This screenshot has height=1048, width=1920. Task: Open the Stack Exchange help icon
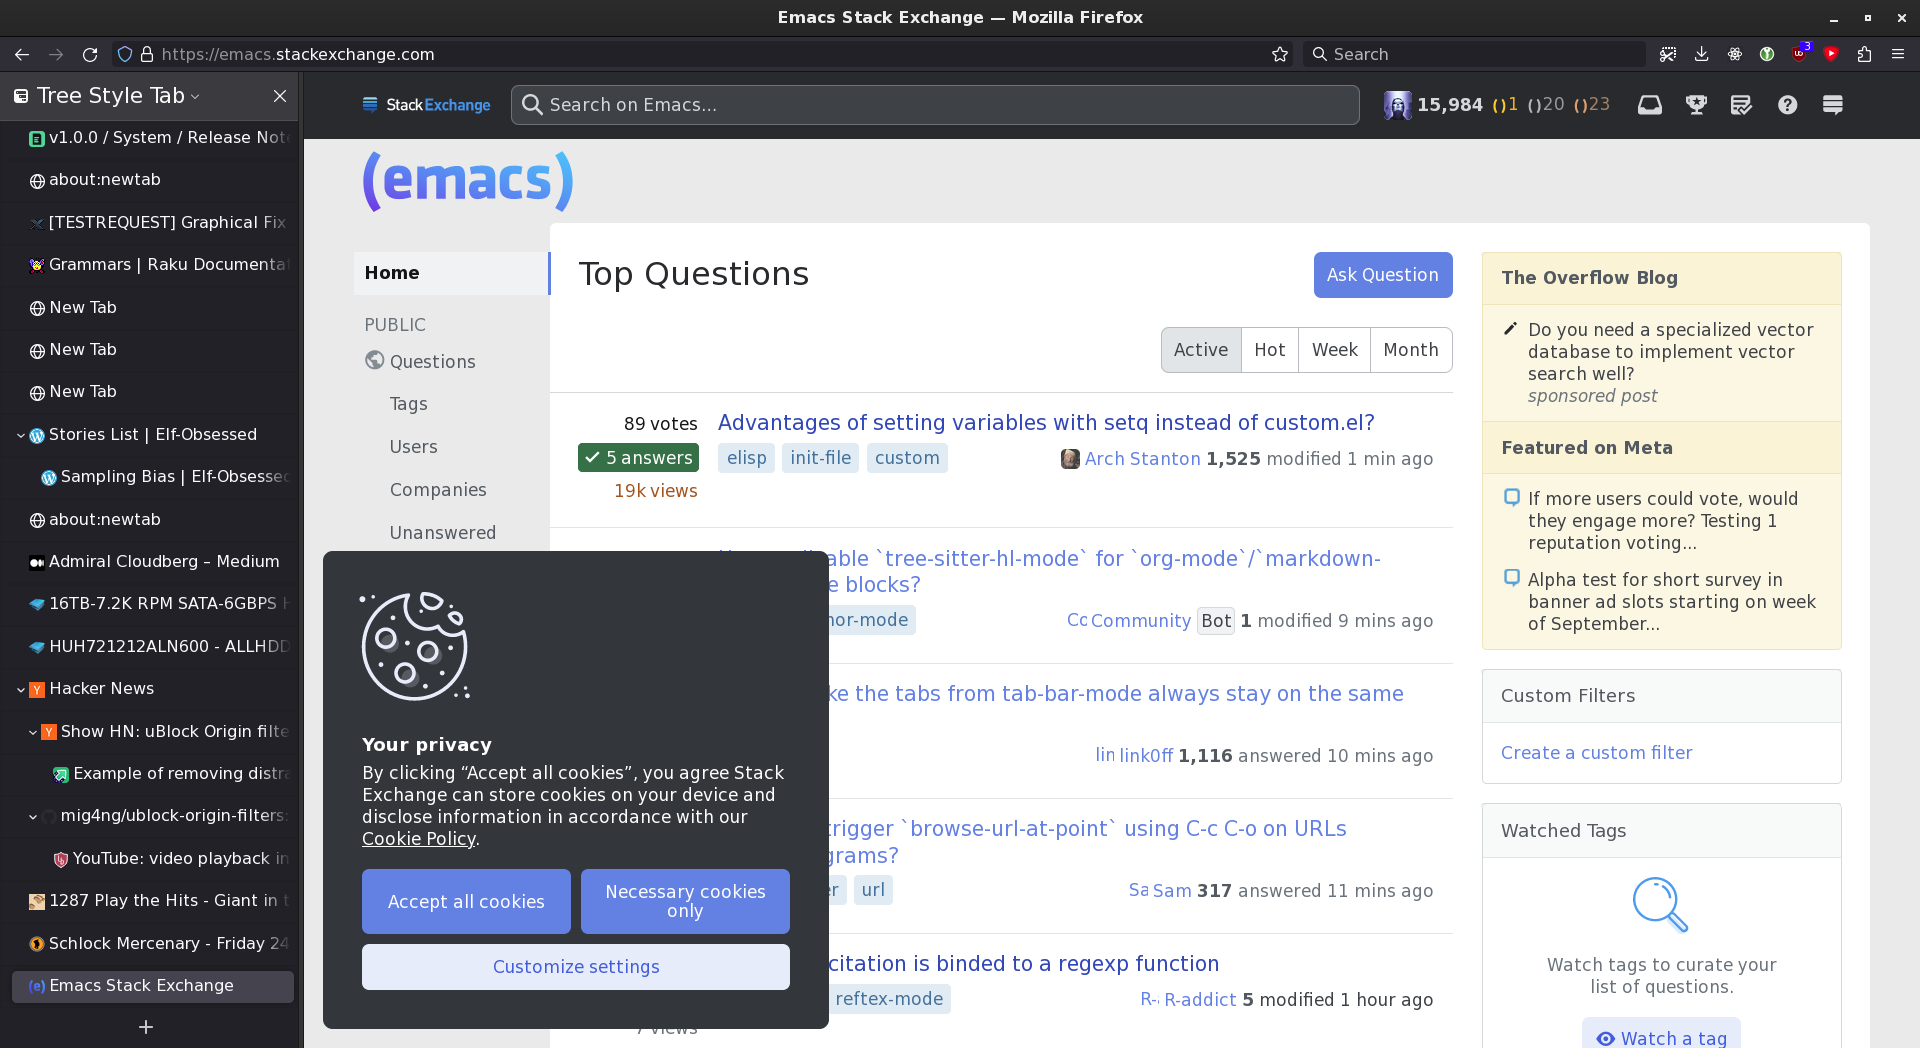(1788, 105)
